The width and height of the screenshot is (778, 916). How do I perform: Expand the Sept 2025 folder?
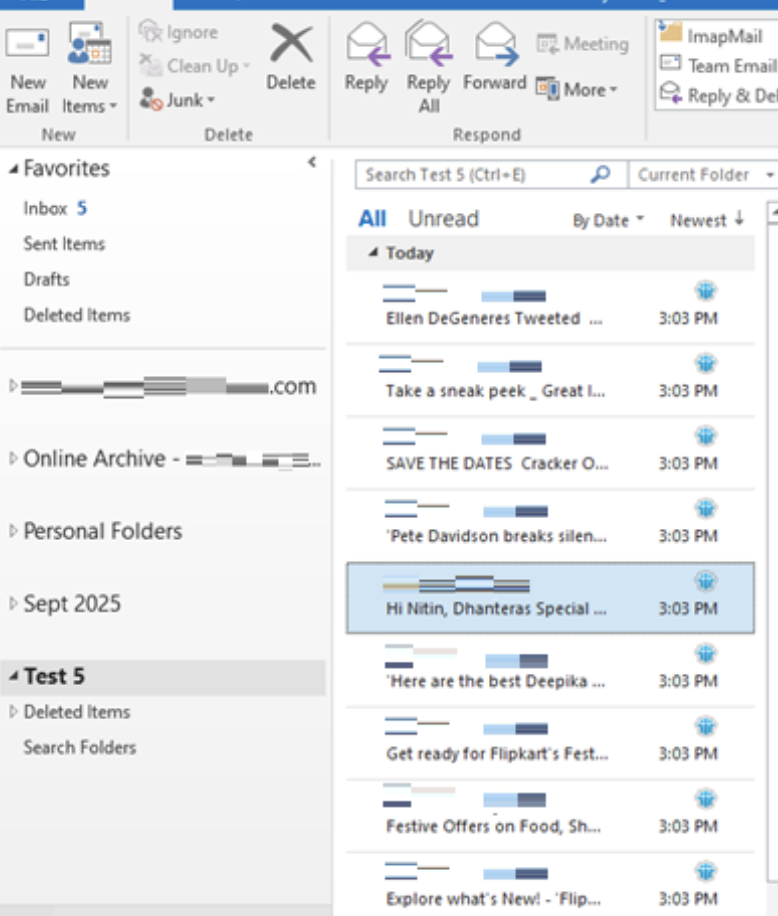tap(13, 604)
